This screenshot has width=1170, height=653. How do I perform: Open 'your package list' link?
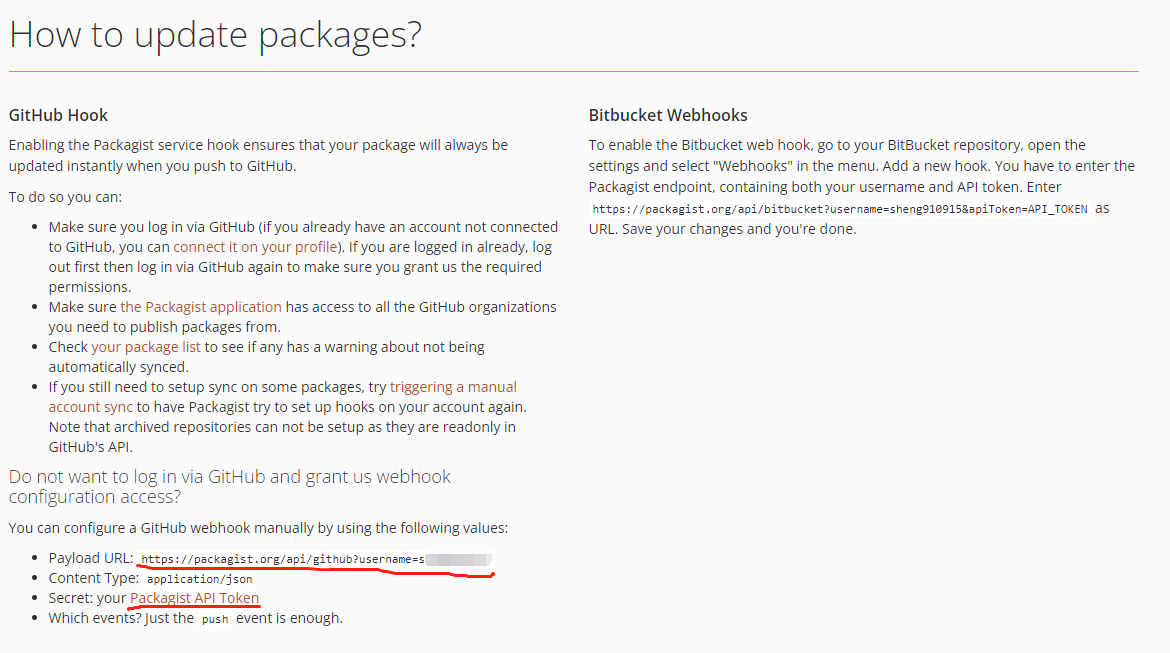(146, 347)
